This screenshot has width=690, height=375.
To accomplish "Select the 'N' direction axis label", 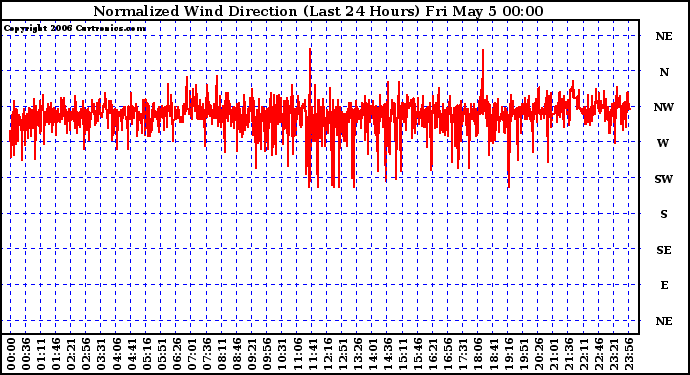I will point(664,72).
